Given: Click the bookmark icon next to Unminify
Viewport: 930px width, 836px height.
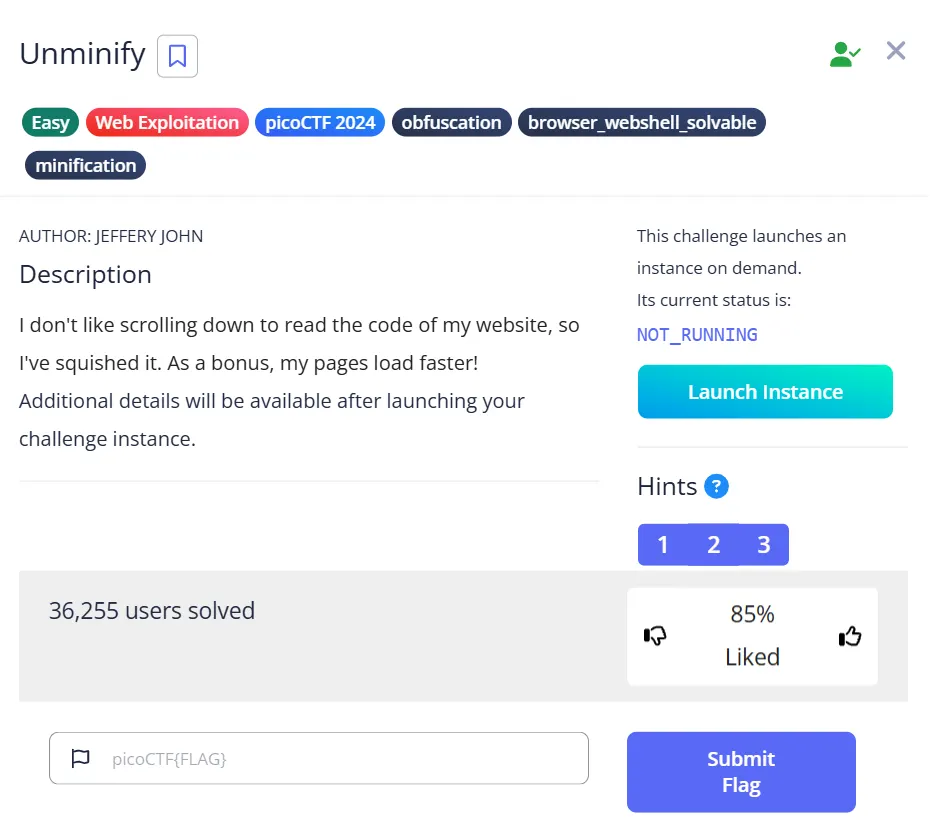Looking at the screenshot, I should [x=177, y=57].
